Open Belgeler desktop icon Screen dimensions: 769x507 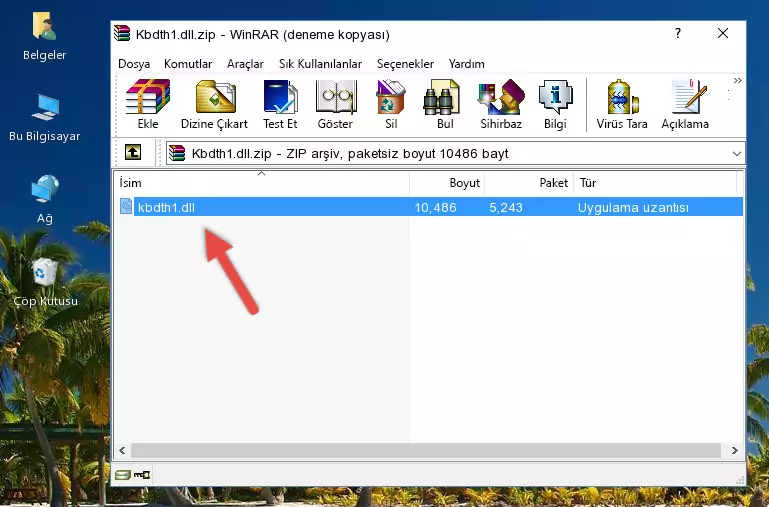coord(45,37)
